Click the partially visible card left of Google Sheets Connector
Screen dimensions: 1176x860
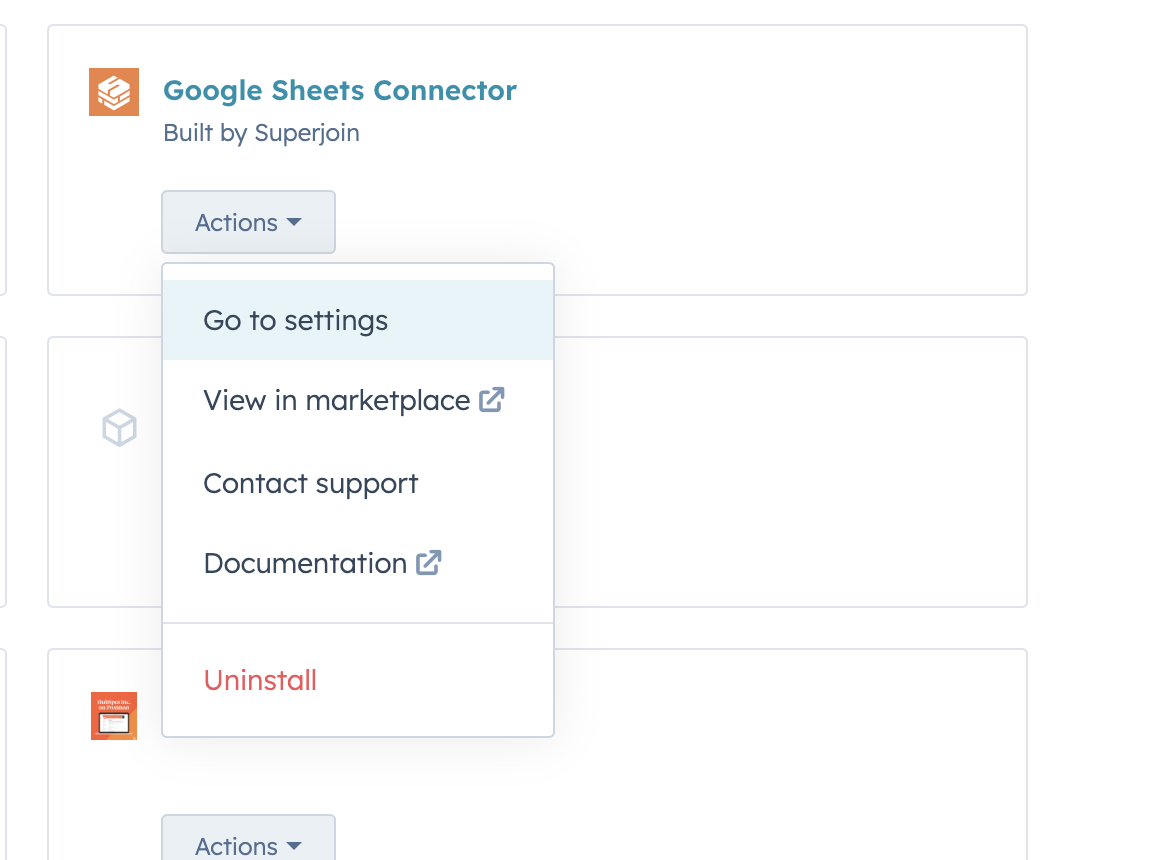click(3, 160)
